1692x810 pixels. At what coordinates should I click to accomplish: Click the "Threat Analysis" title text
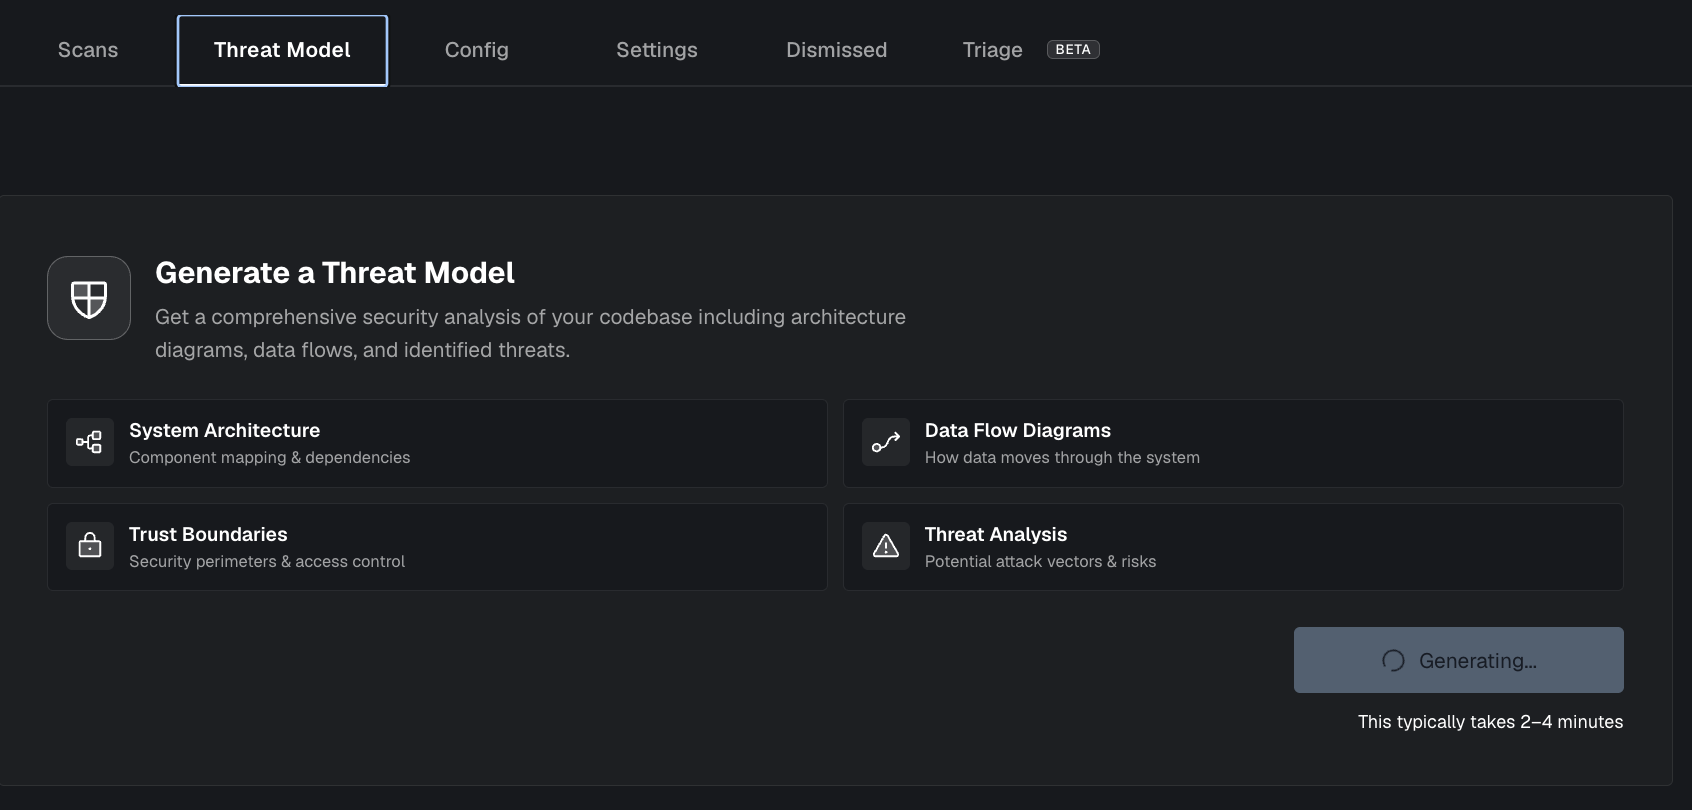point(996,534)
